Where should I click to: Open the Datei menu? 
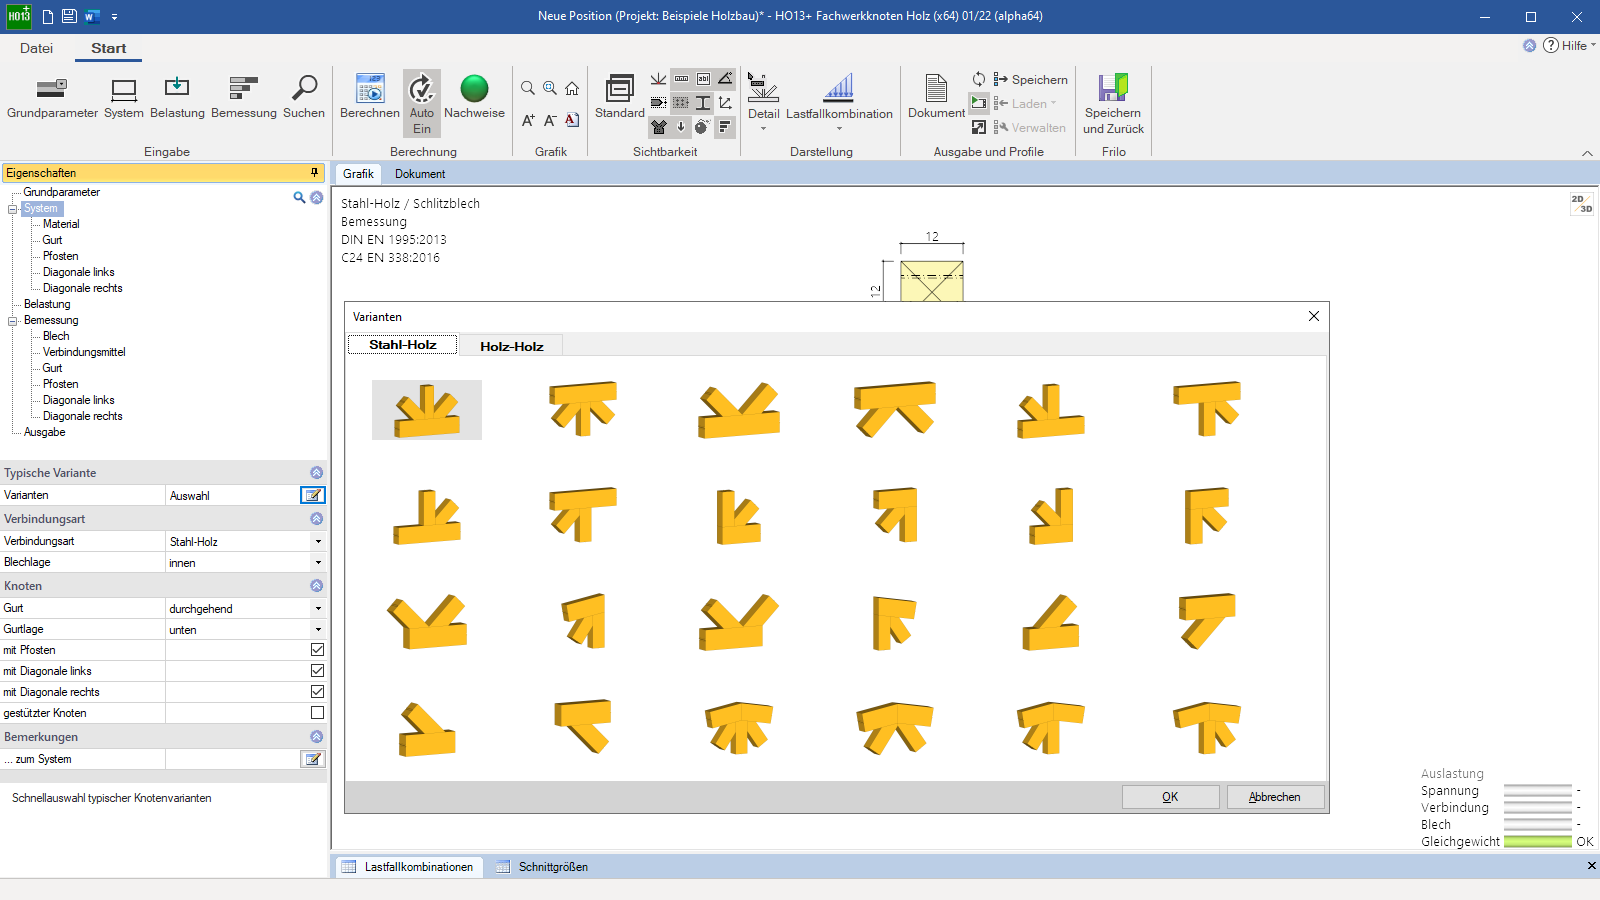coord(36,48)
